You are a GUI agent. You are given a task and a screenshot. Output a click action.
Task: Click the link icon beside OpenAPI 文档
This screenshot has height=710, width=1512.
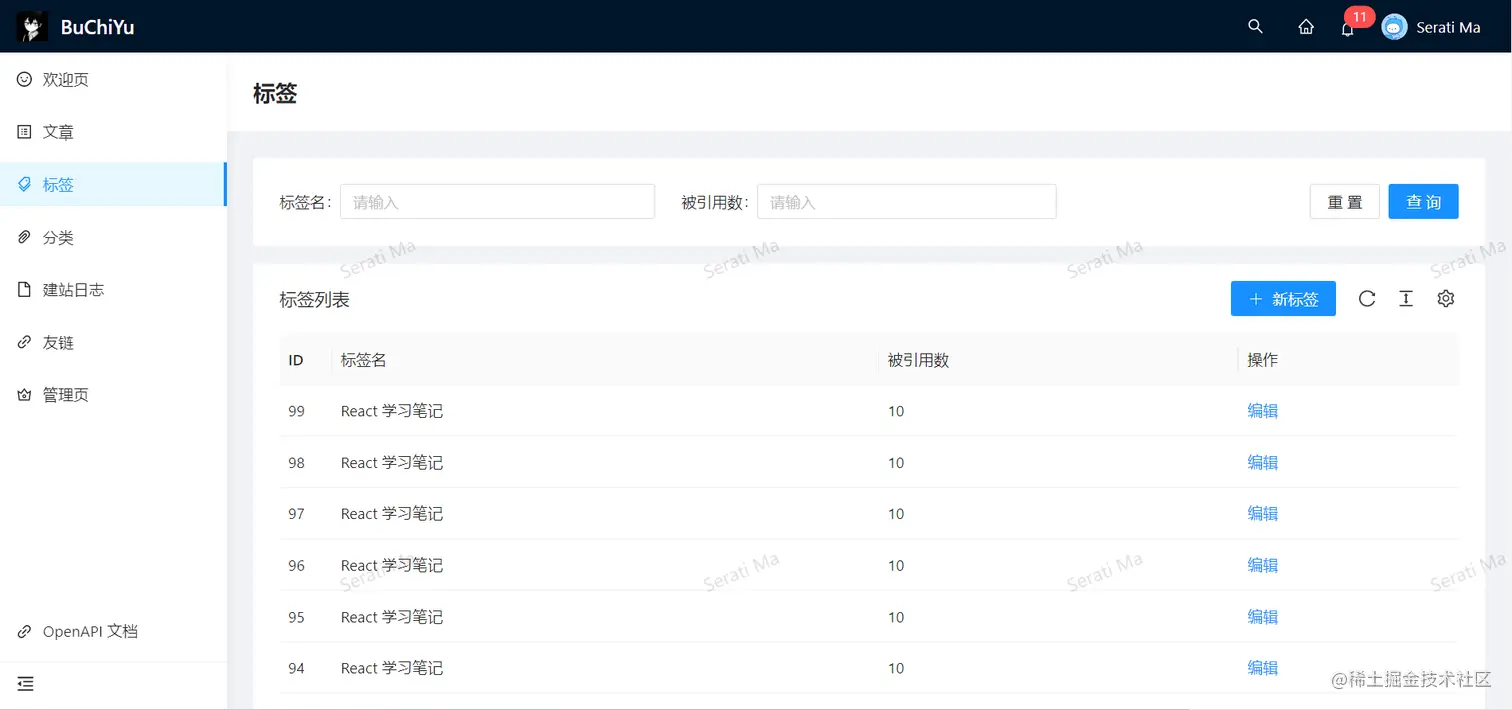tap(25, 632)
